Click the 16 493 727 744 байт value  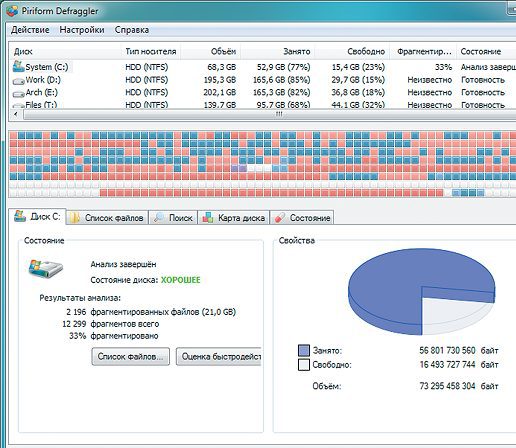459,365
